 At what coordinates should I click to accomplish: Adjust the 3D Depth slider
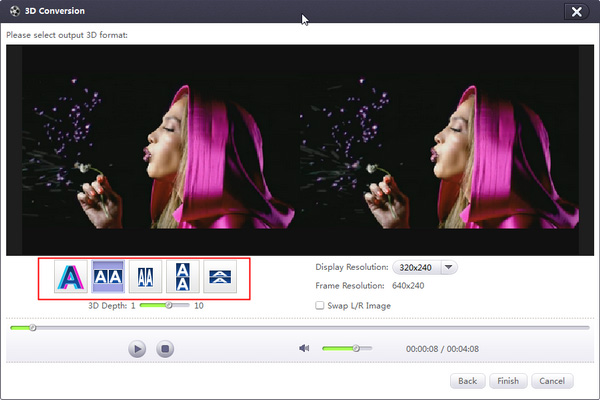(x=169, y=305)
